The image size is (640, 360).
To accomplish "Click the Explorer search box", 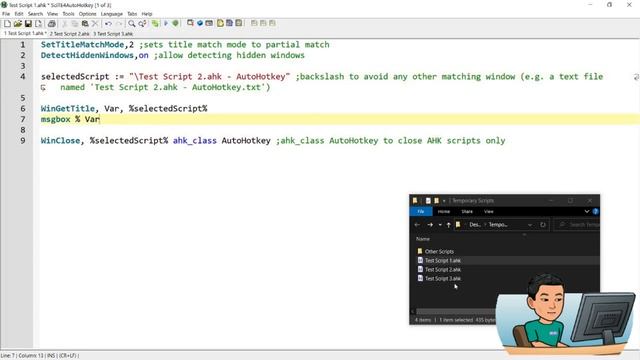I will (577, 225).
